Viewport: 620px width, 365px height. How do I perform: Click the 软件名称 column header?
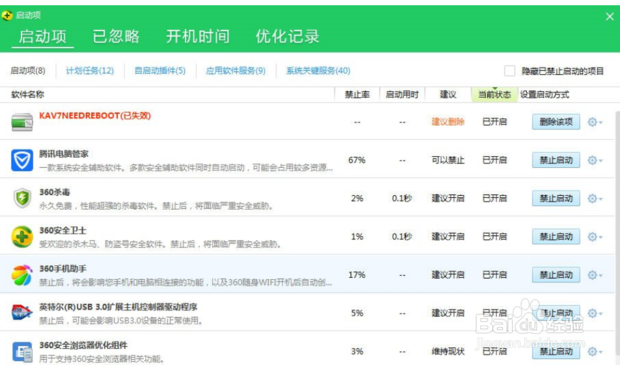click(x=28, y=95)
